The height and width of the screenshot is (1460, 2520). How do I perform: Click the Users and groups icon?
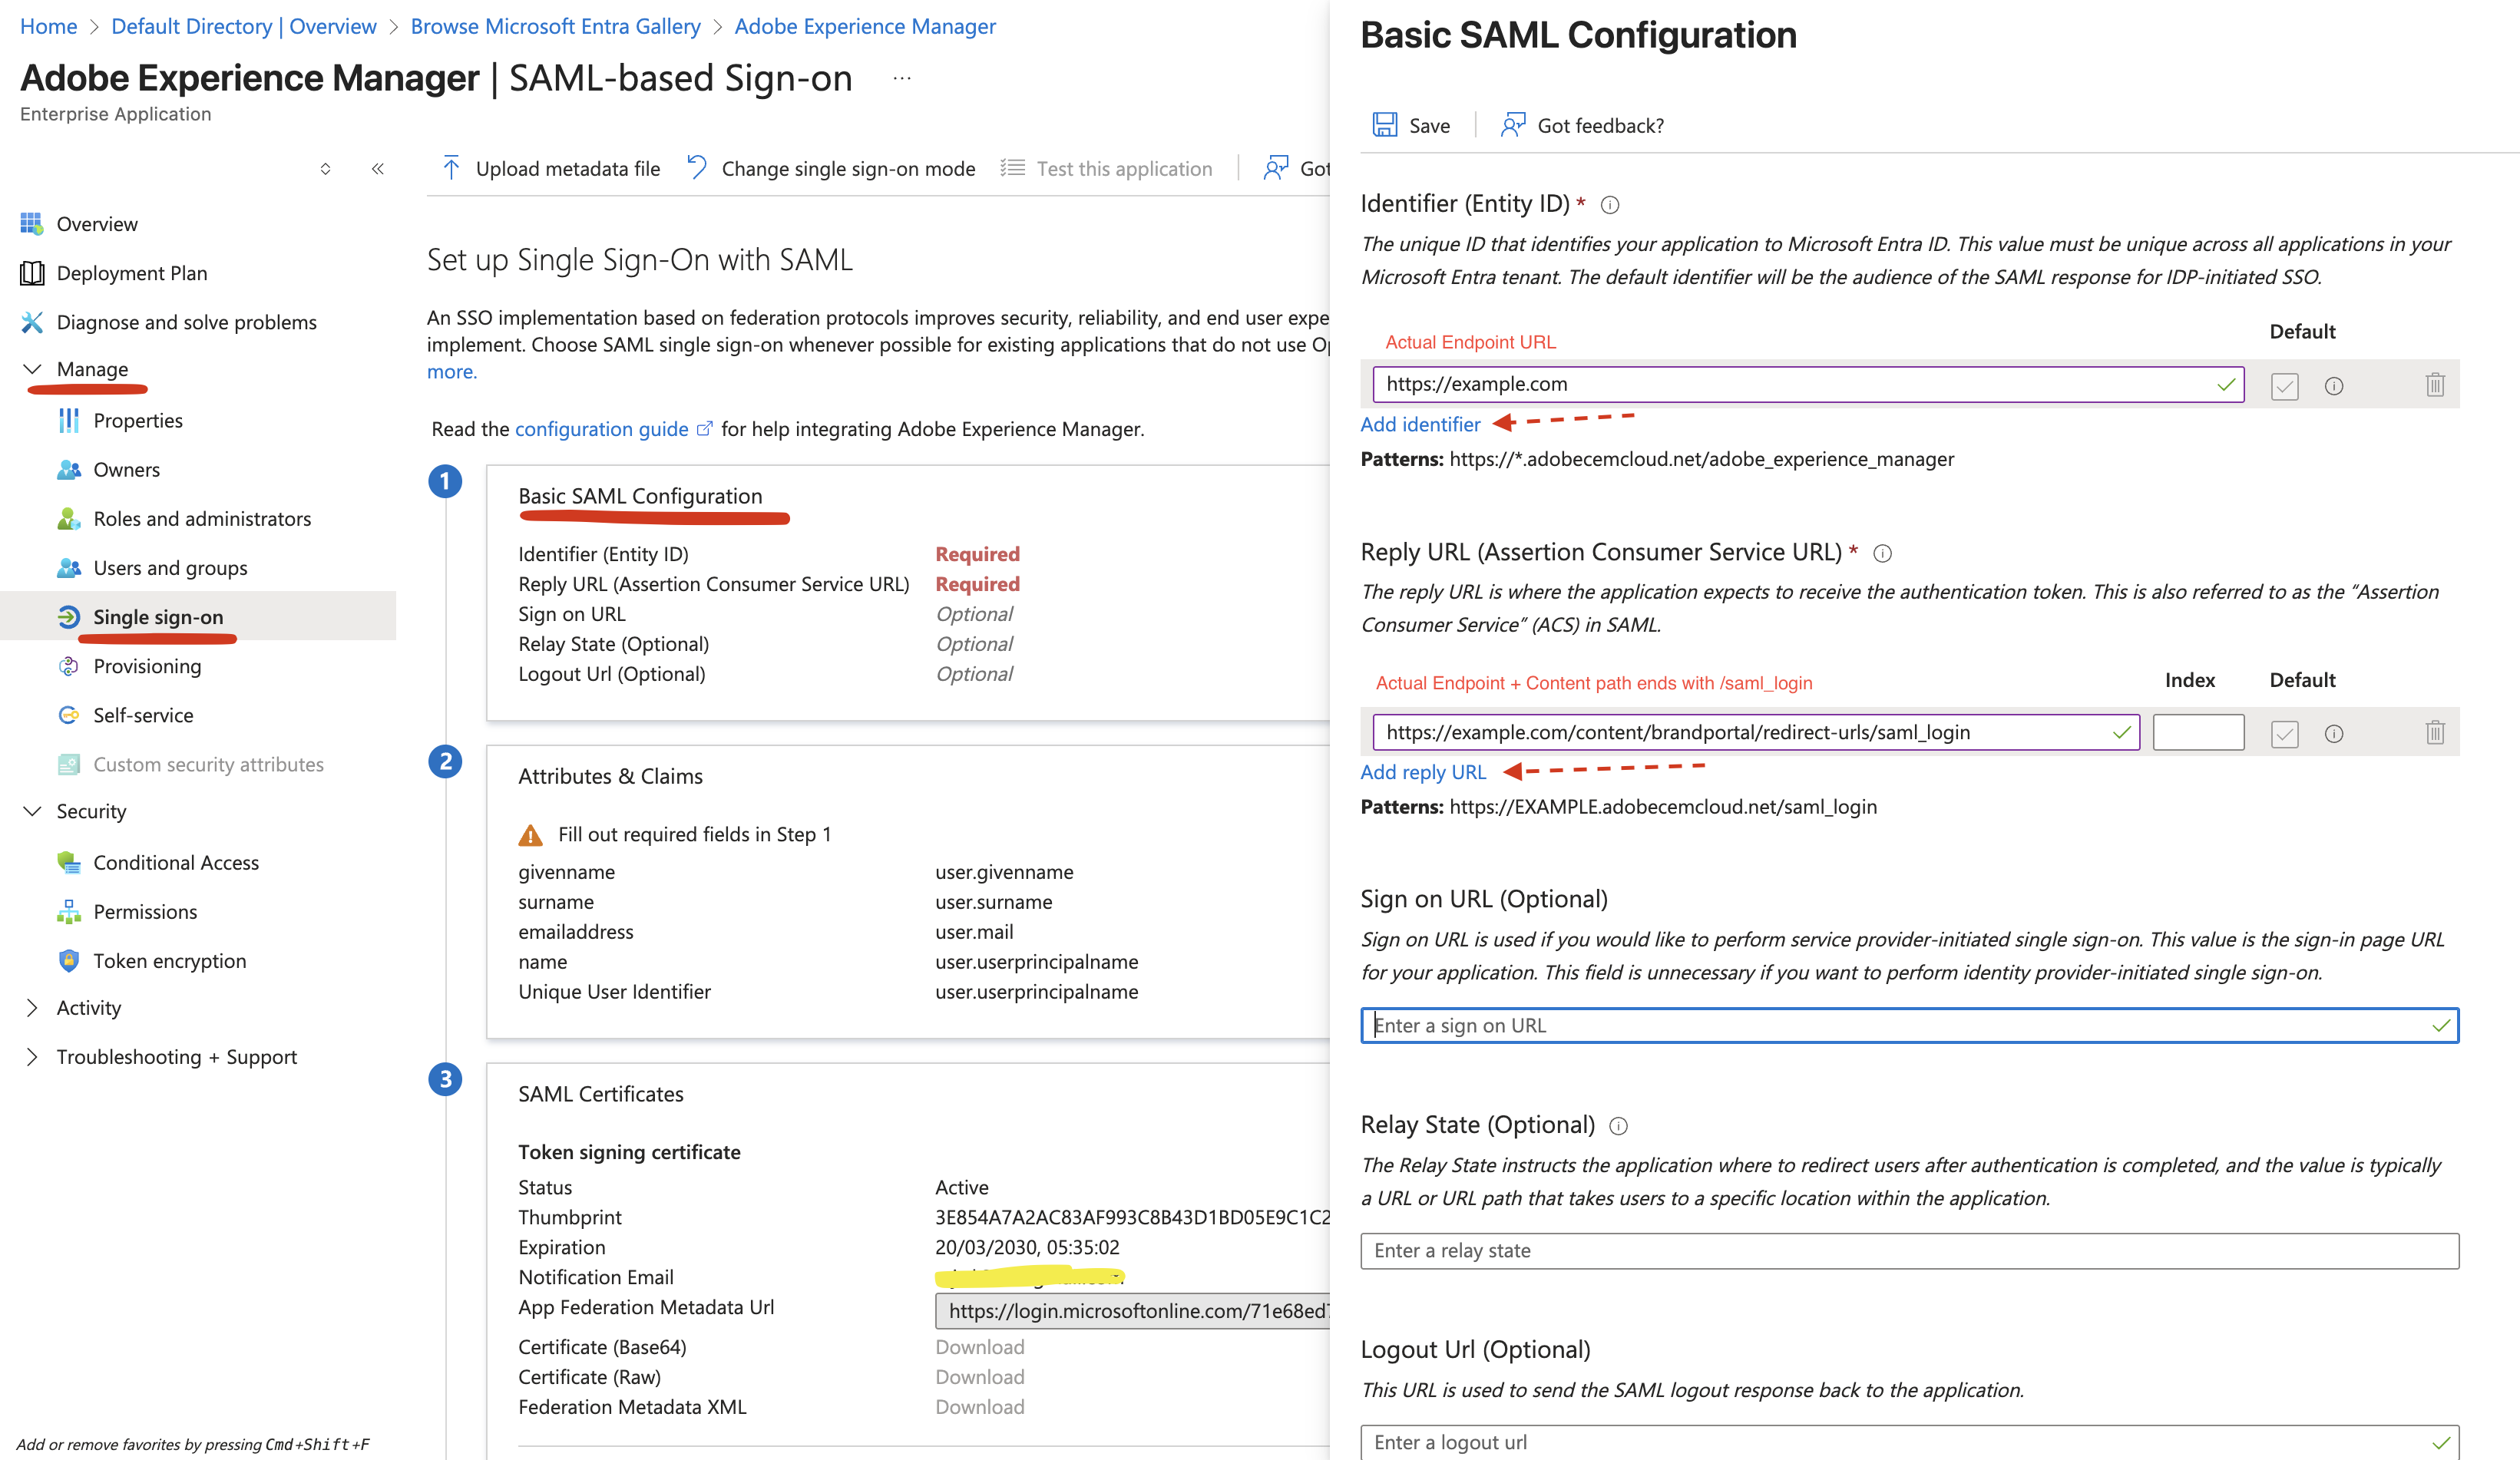68,568
